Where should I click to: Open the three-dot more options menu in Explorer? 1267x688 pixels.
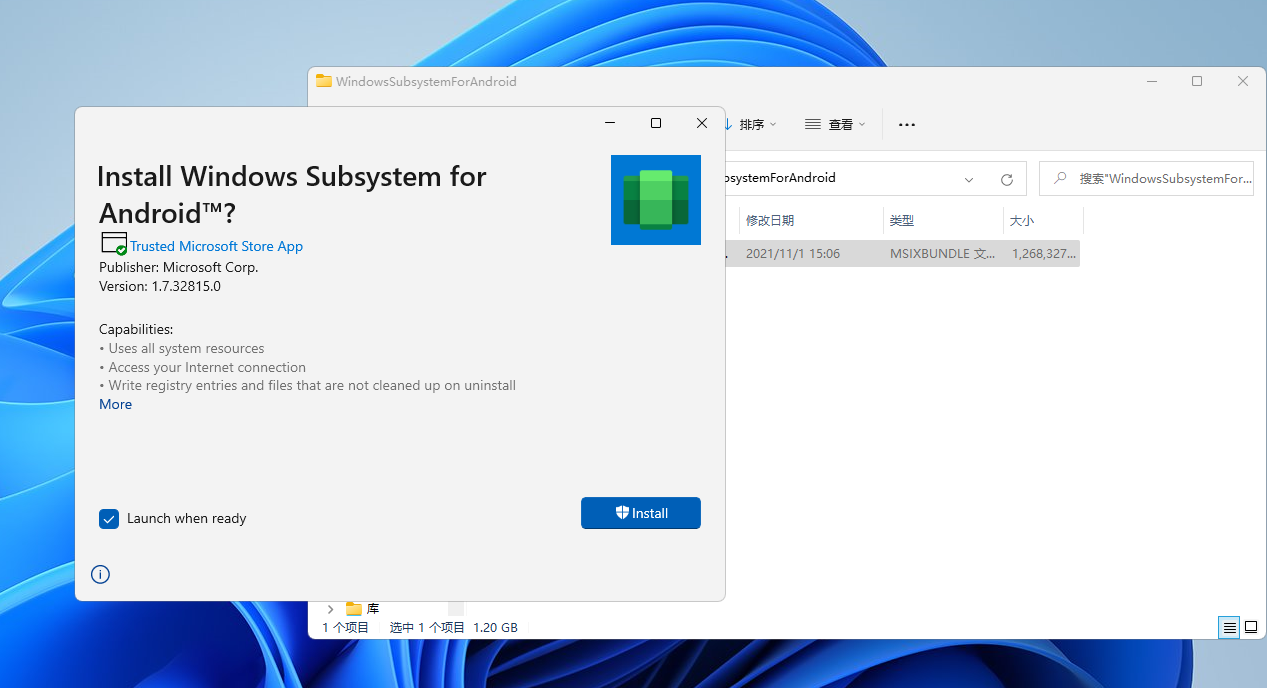tap(907, 125)
